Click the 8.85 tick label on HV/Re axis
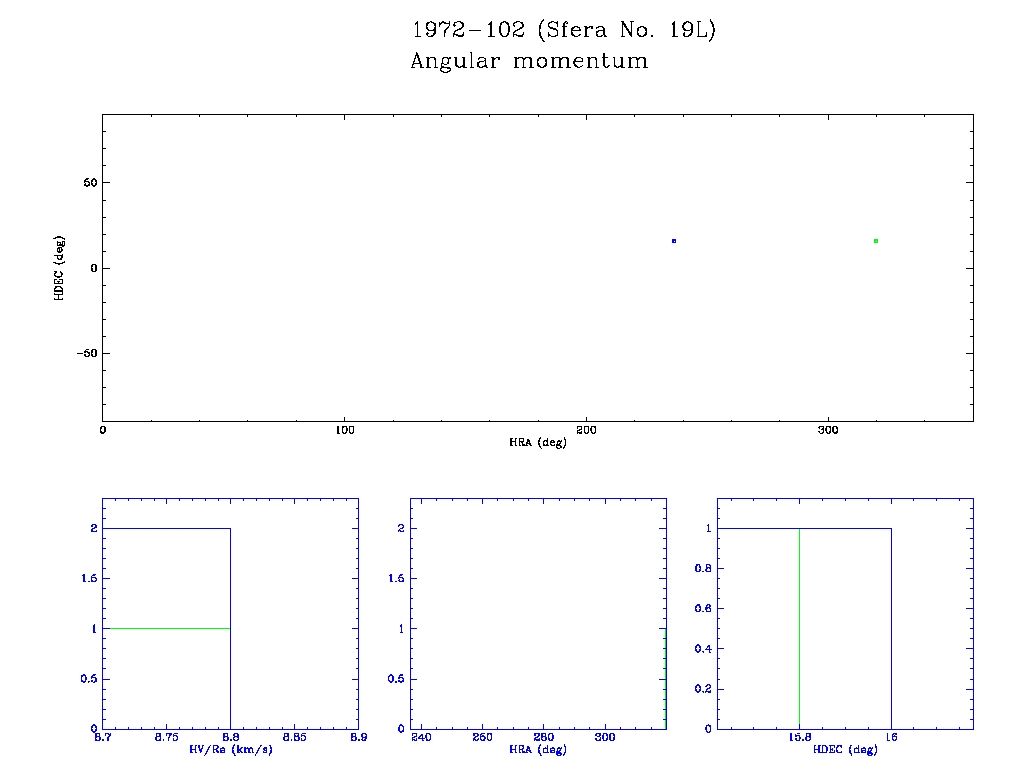The image size is (1024, 768). tap(294, 737)
